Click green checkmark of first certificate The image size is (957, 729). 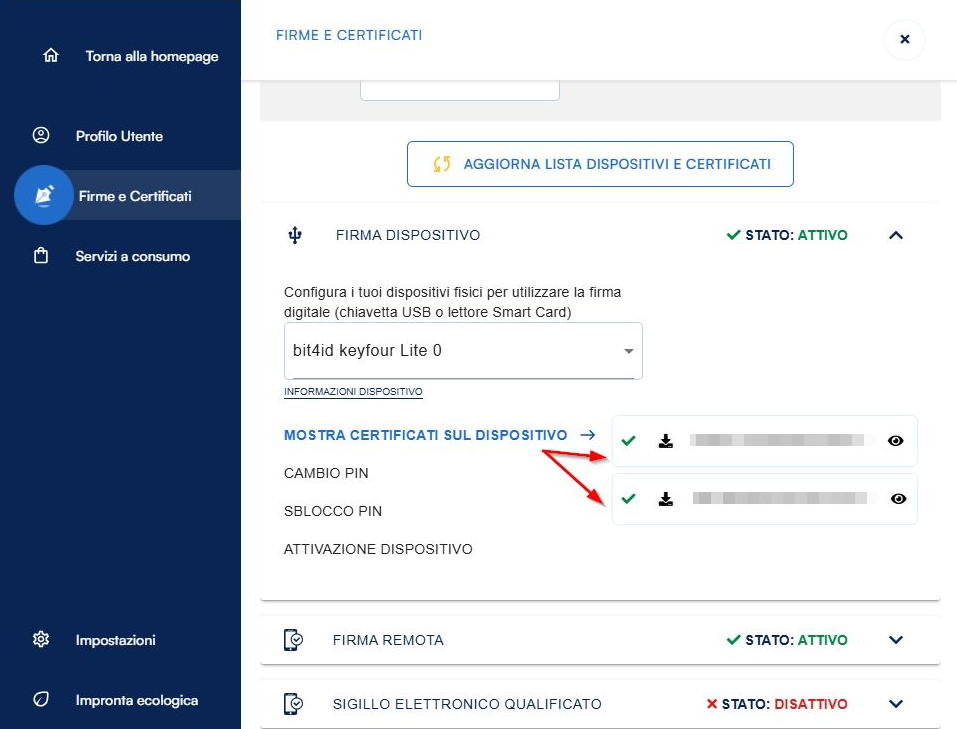(x=628, y=441)
